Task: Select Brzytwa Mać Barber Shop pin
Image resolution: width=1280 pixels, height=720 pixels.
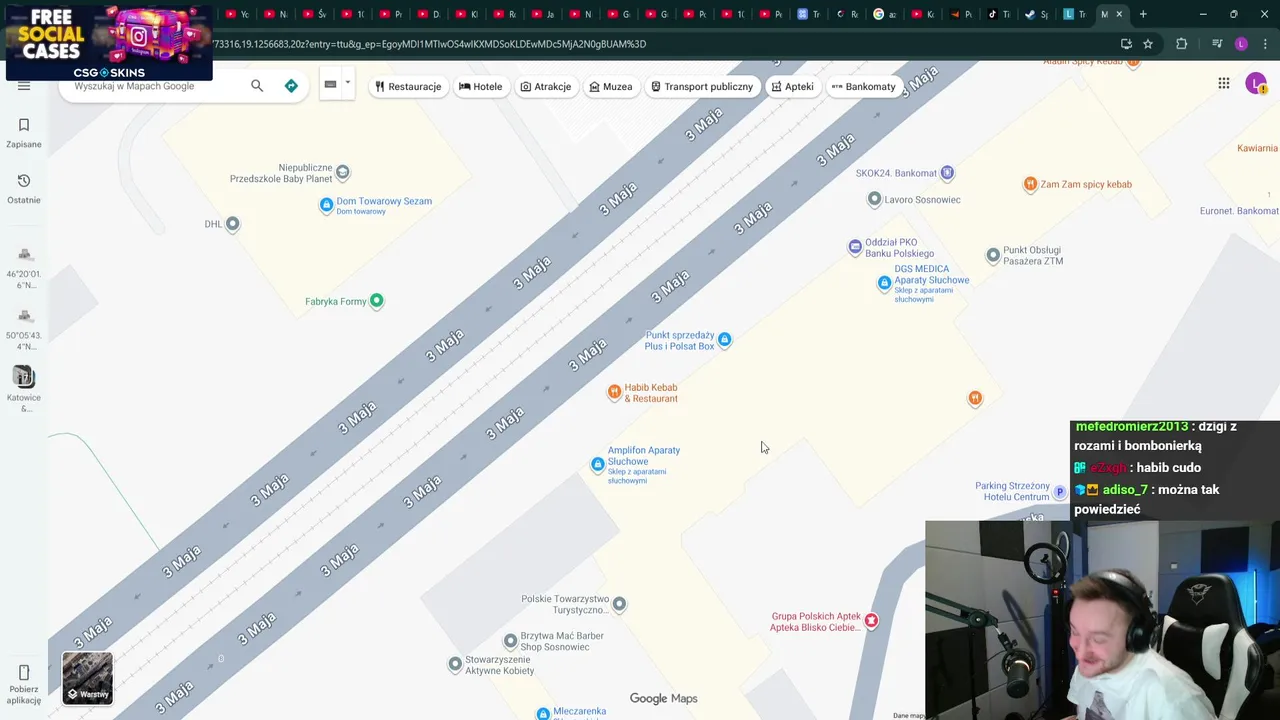Action: pos(511,640)
